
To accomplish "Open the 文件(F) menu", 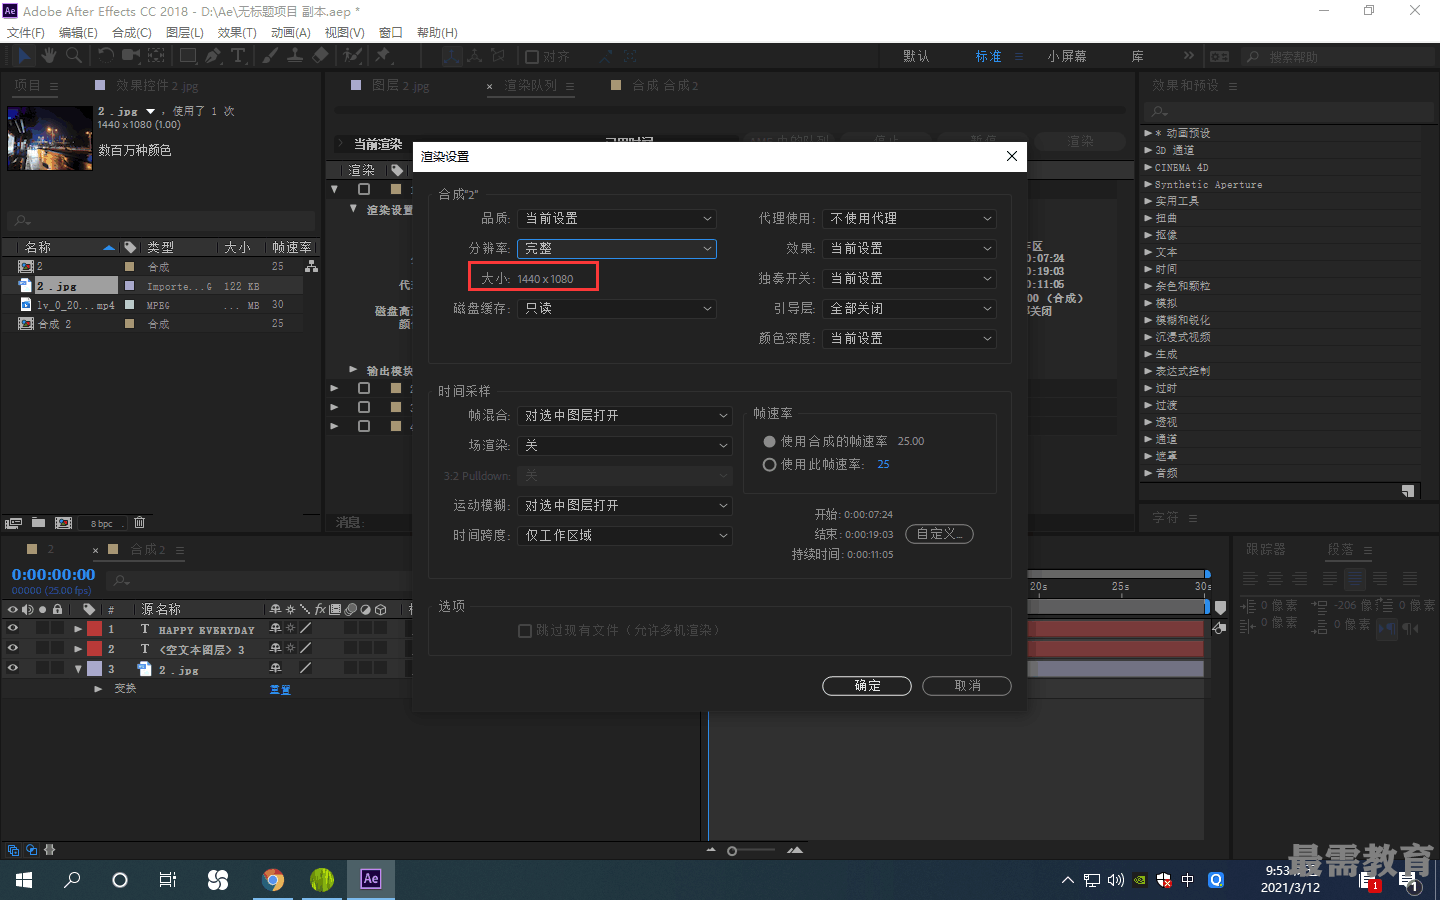I will tap(26, 33).
